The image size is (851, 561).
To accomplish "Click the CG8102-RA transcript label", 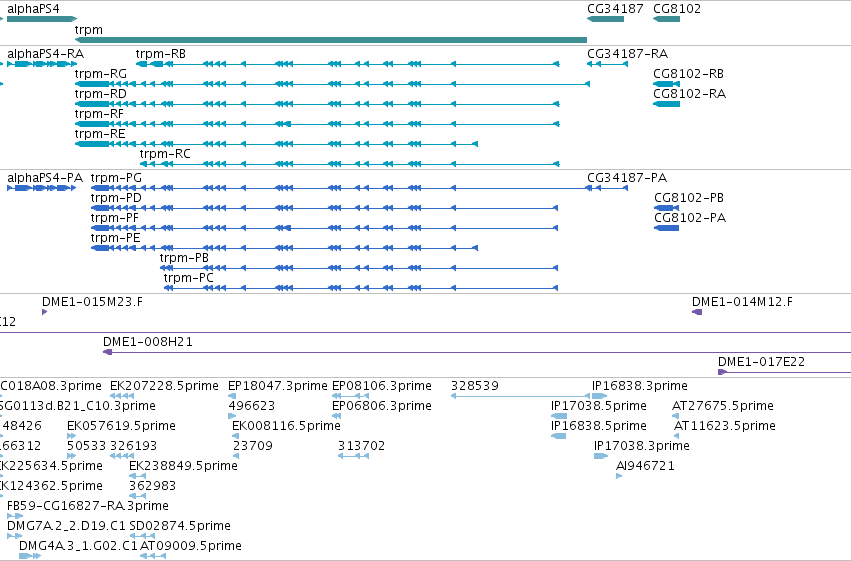I will [x=689, y=94].
